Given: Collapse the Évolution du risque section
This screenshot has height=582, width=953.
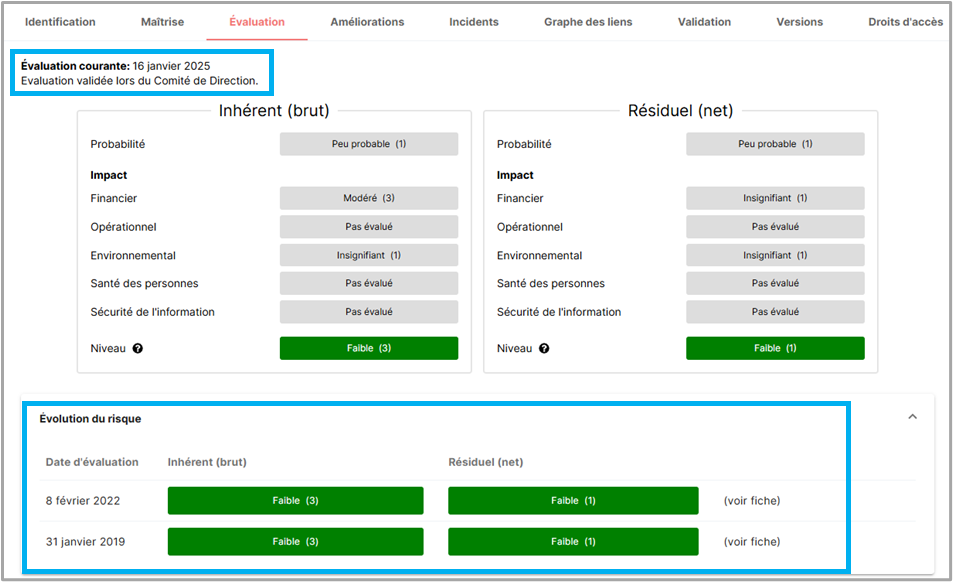Looking at the screenshot, I should pos(912,417).
